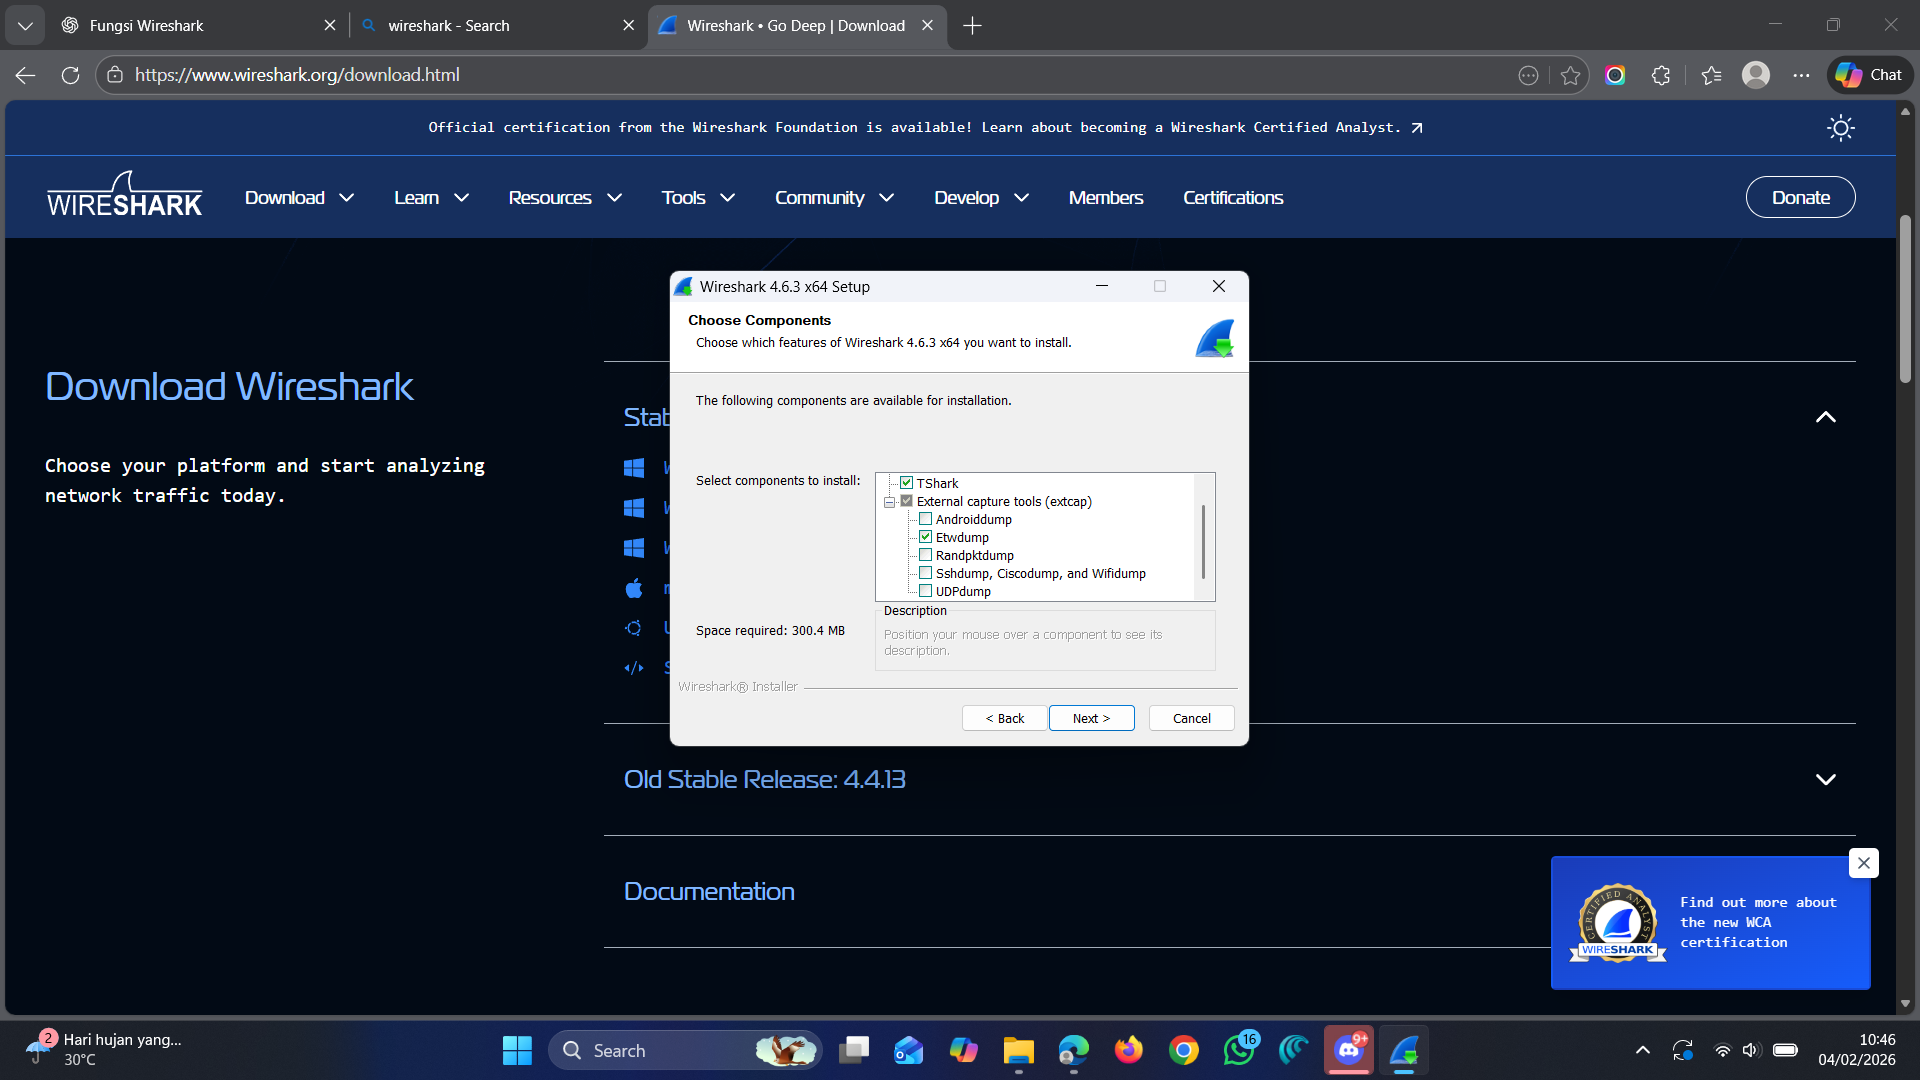
Task: Uncheck the TShark component
Action: (906, 483)
